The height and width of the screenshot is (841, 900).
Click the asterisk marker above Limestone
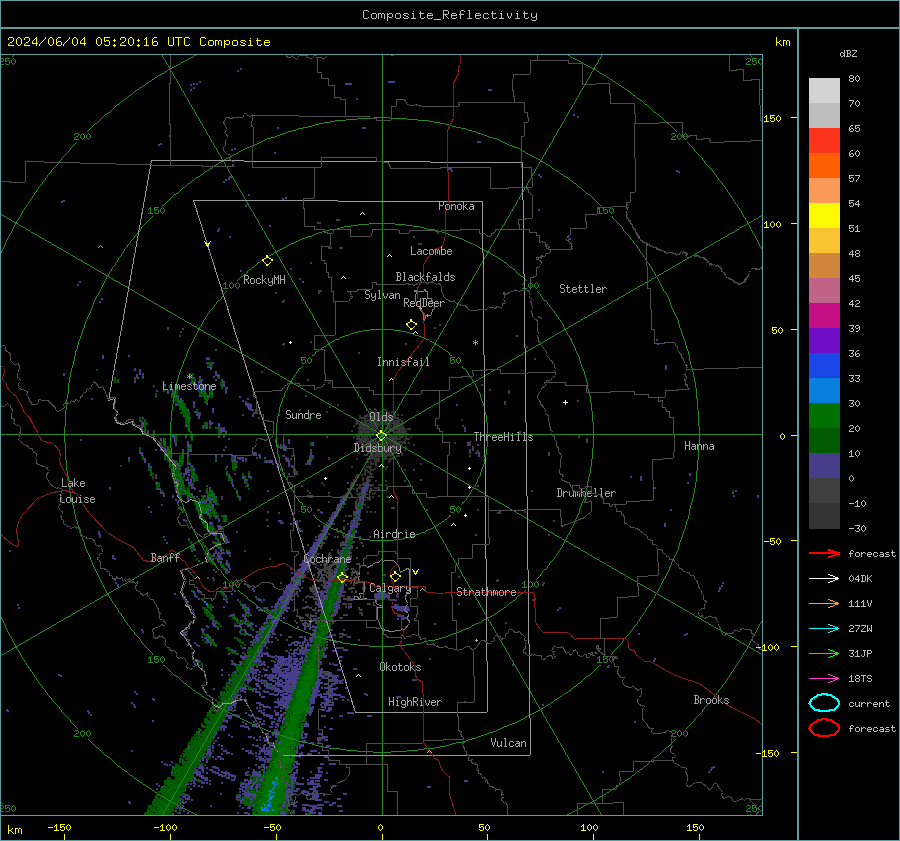coord(190,377)
